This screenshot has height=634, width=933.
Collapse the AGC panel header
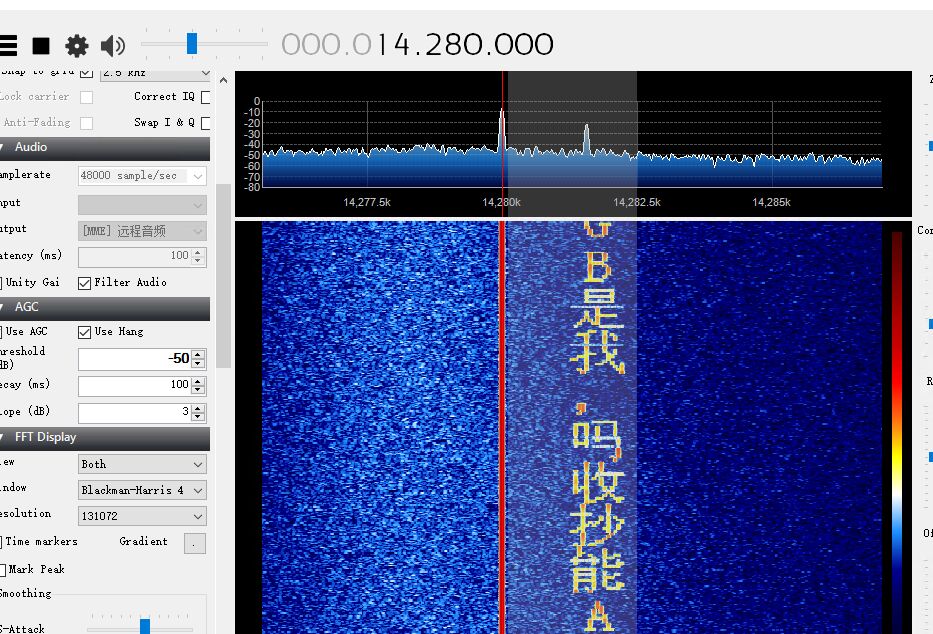pyautogui.click(x=105, y=308)
